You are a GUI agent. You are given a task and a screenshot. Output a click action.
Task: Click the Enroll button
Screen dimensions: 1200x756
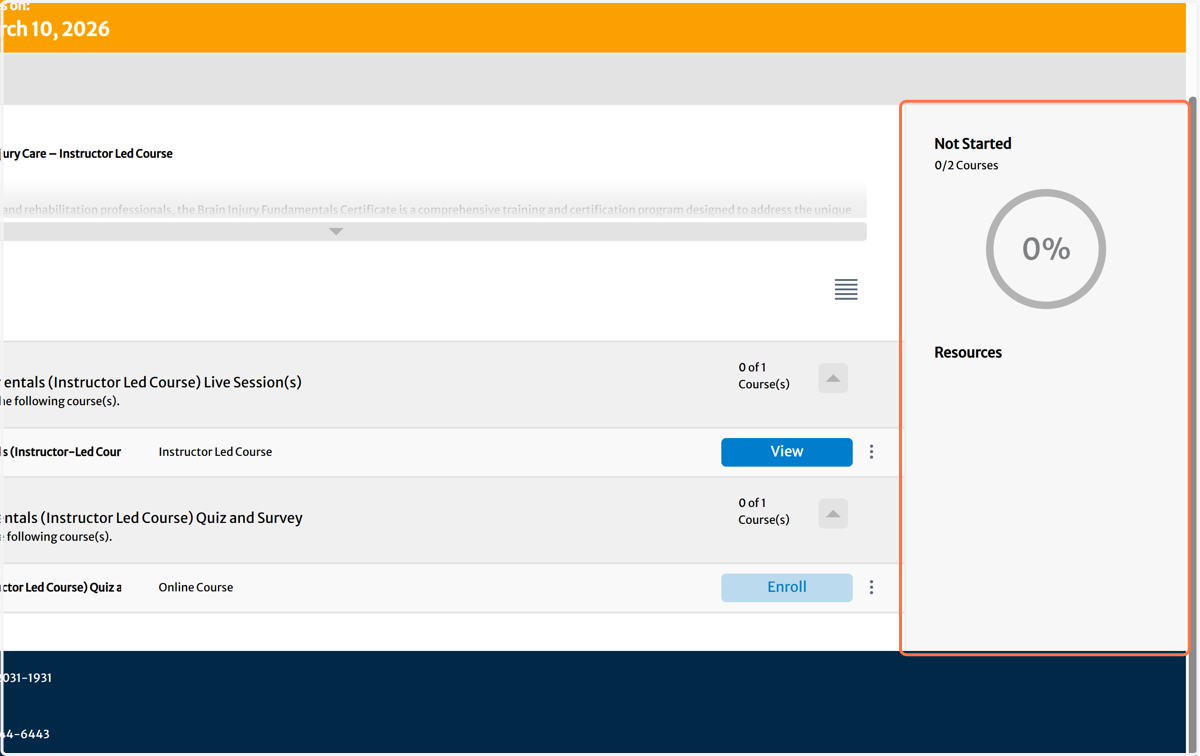787,587
